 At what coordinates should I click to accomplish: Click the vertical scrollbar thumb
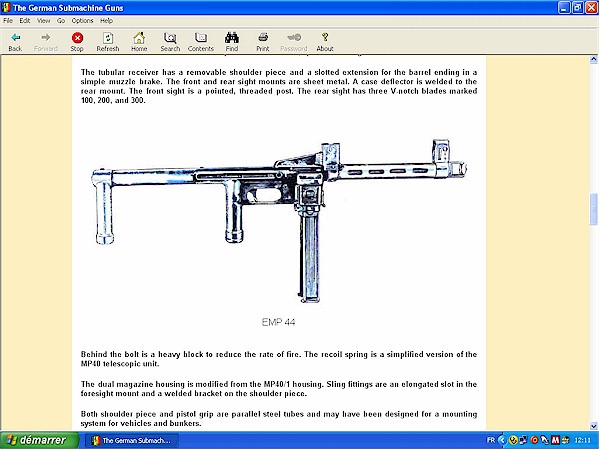(x=593, y=209)
